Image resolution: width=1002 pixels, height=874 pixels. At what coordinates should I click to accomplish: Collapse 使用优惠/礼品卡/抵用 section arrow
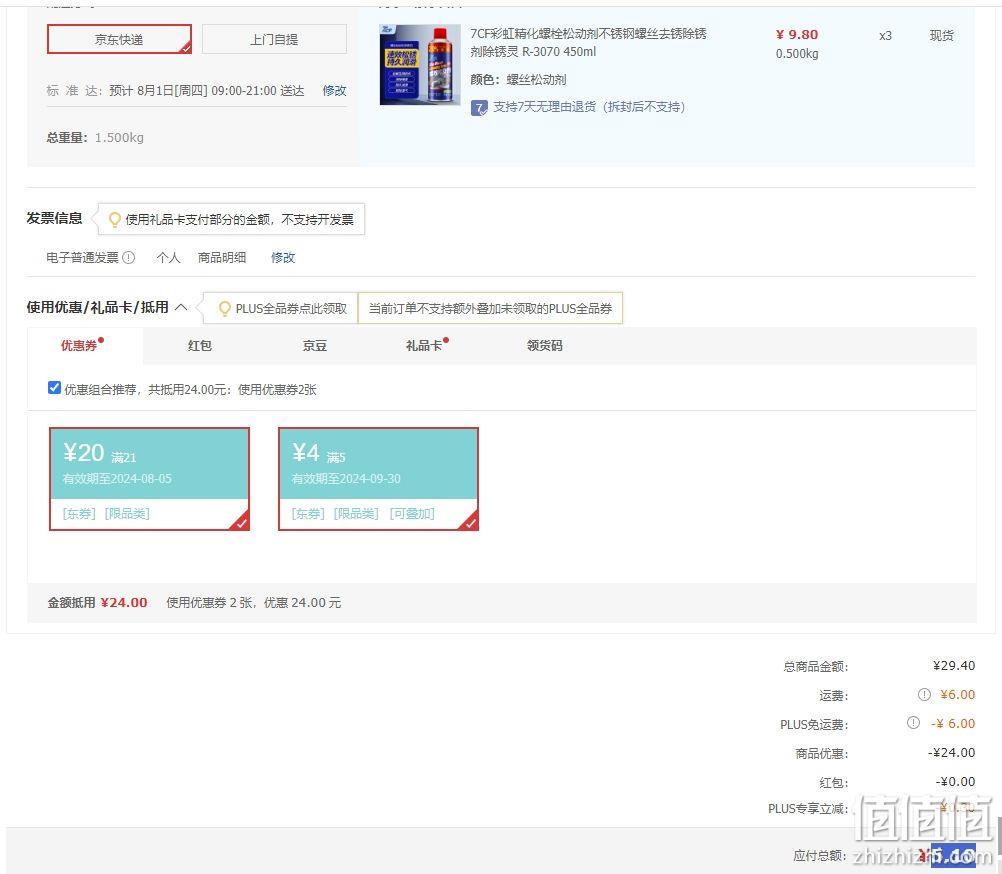(181, 307)
